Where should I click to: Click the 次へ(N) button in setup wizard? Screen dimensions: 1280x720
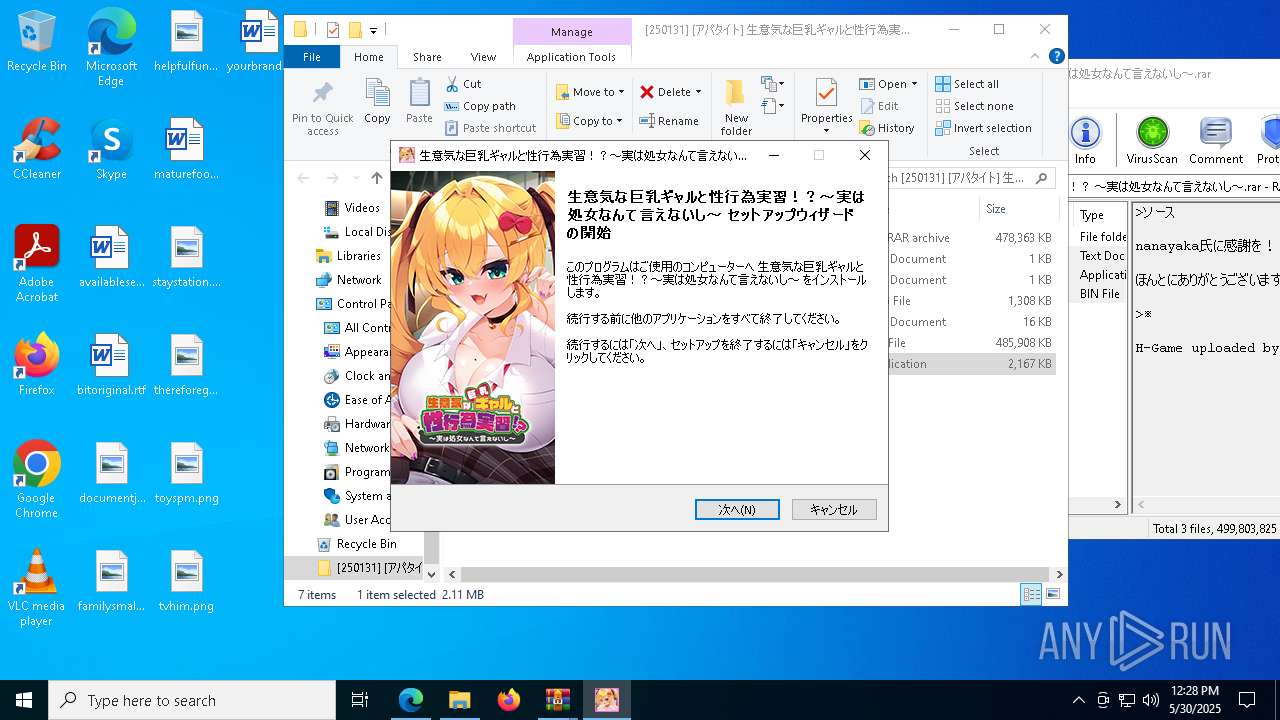737,510
